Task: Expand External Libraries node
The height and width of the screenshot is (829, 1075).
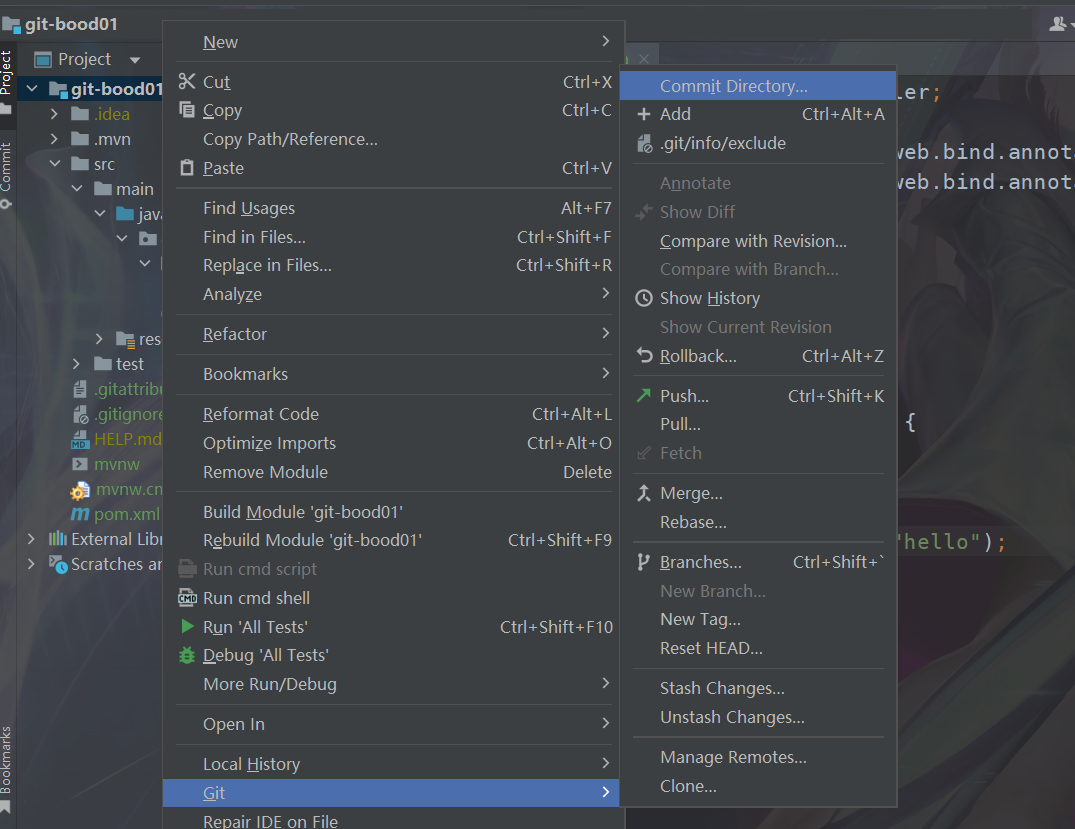Action: 32,539
